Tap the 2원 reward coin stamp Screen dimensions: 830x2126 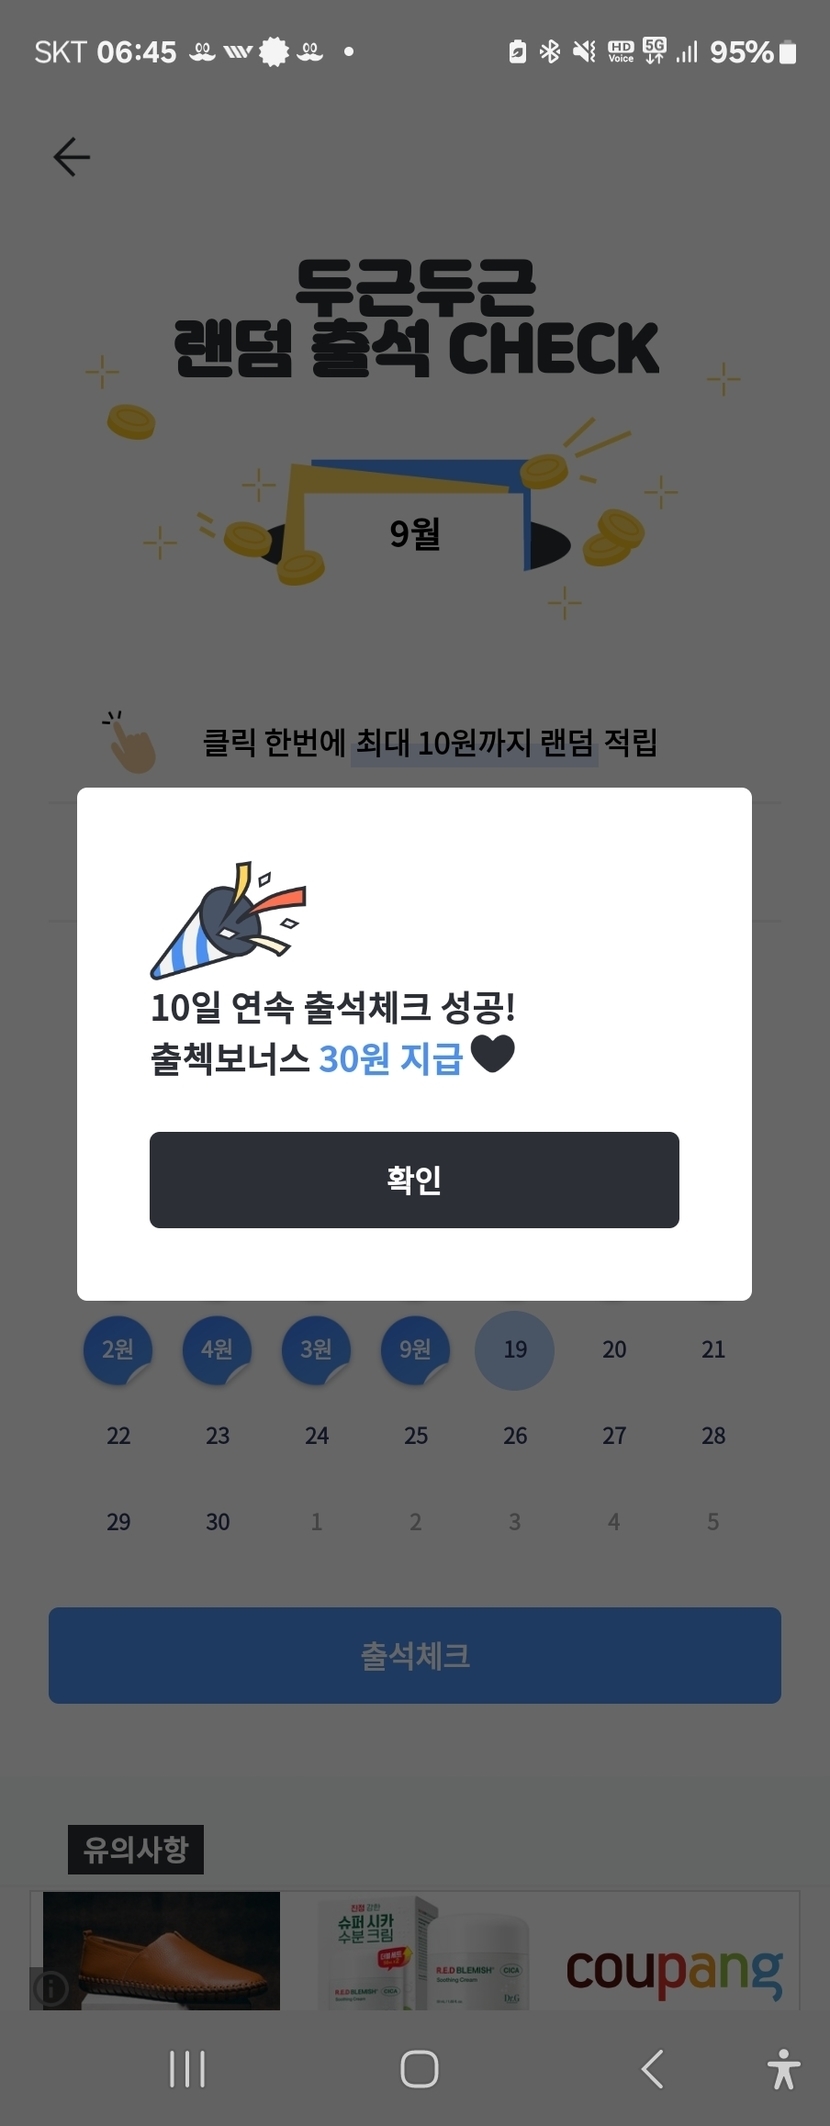[x=118, y=1350]
